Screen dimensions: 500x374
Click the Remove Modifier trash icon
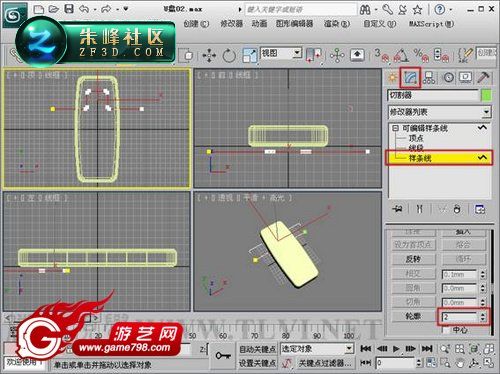(457, 209)
